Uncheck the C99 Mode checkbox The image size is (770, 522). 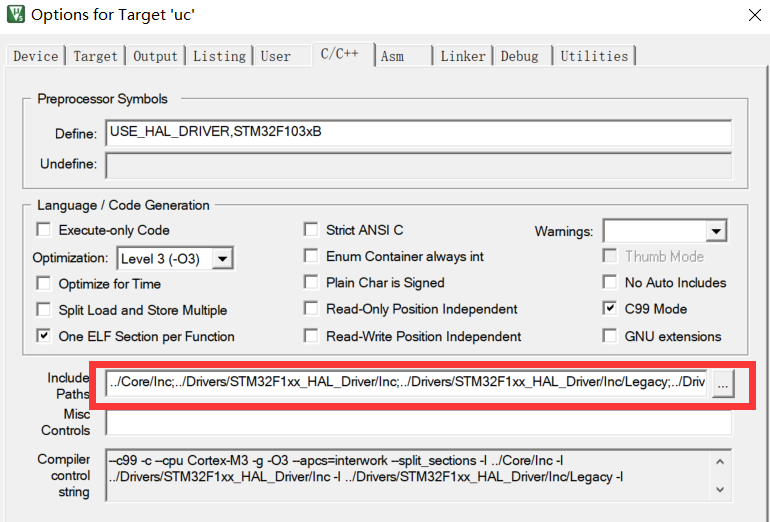pos(610,309)
